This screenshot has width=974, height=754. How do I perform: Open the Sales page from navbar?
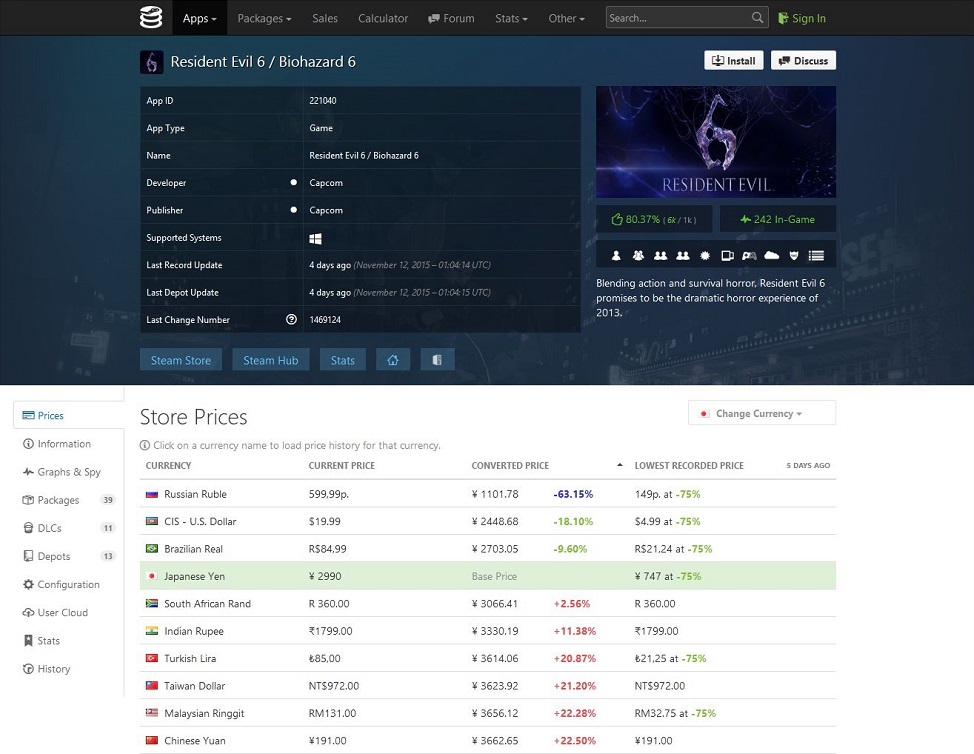[325, 18]
